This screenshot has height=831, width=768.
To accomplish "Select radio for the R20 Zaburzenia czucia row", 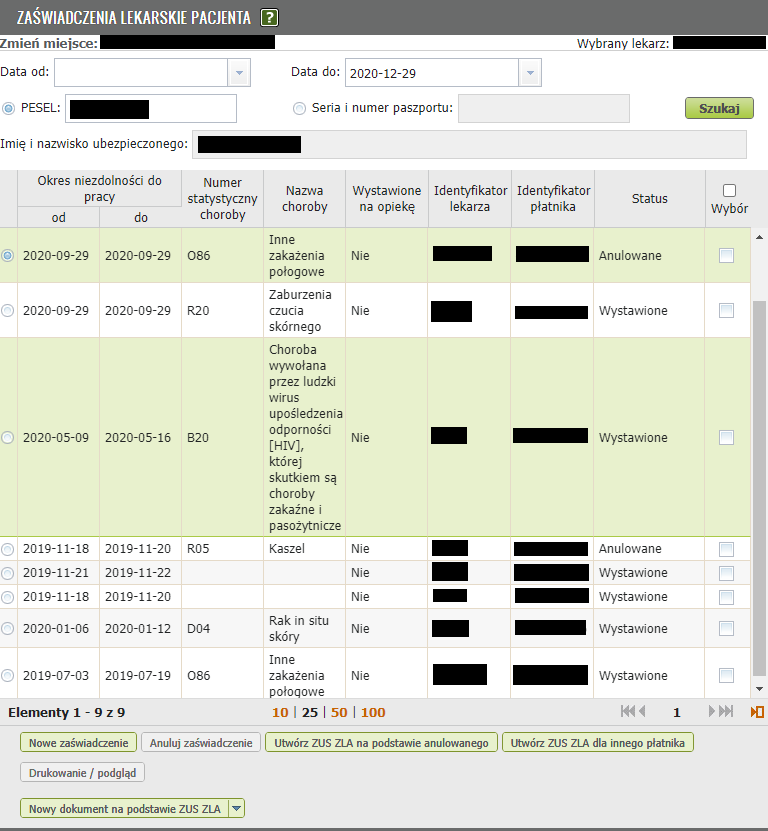I will pos(7,311).
